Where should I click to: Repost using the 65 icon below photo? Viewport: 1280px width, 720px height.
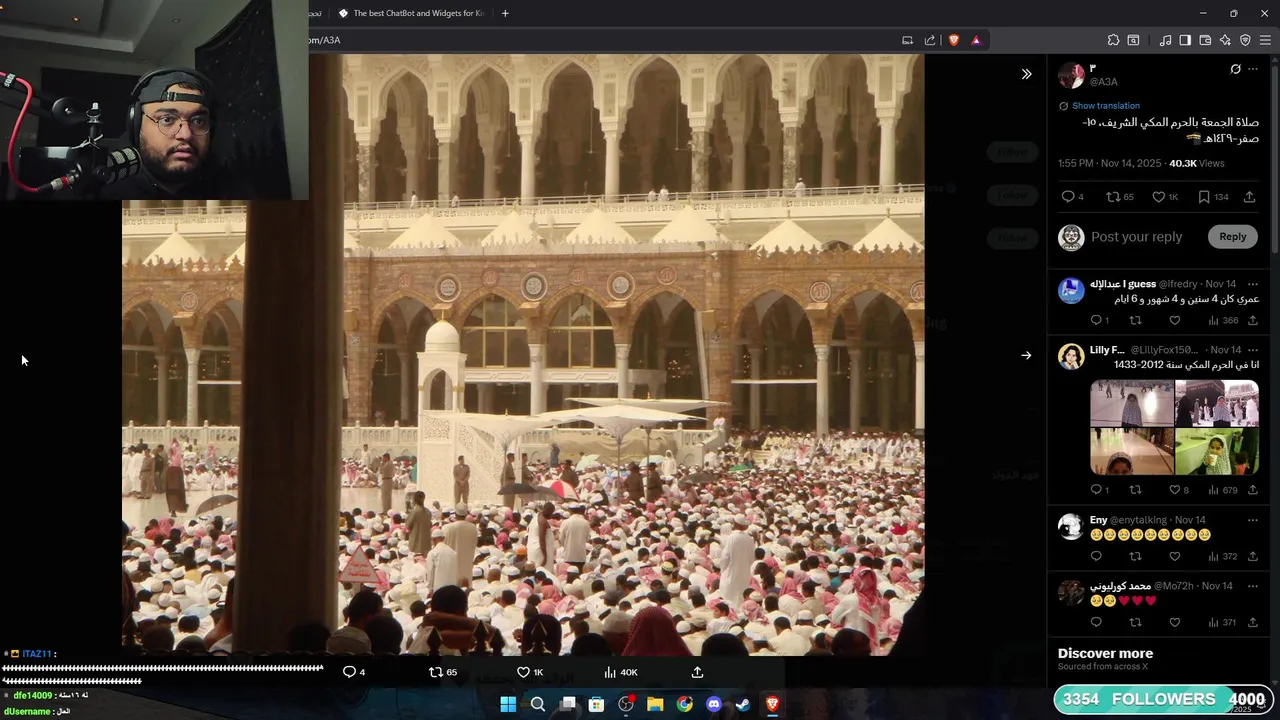[x=443, y=672]
